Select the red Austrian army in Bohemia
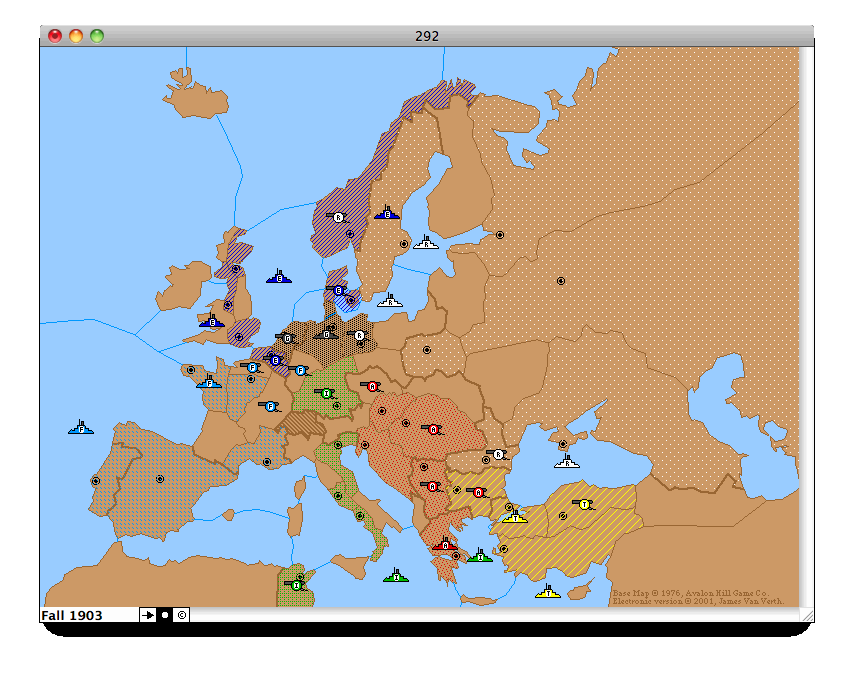Screen dimensions: 854x677 [372, 386]
